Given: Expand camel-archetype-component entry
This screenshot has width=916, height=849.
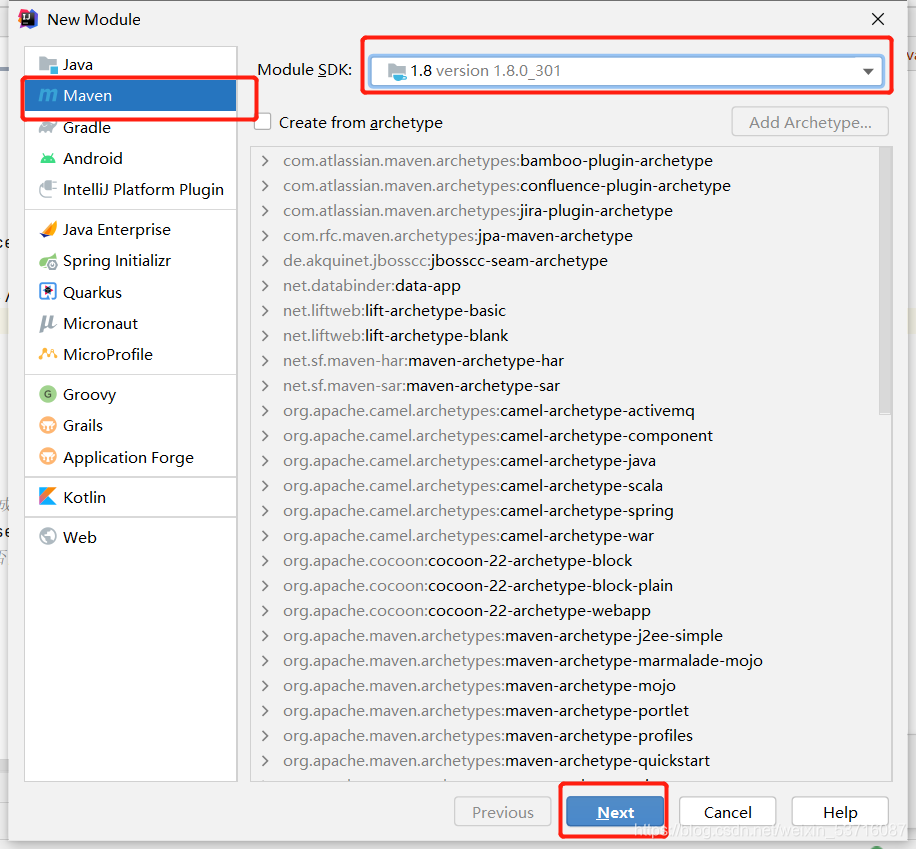Looking at the screenshot, I should tap(265, 436).
